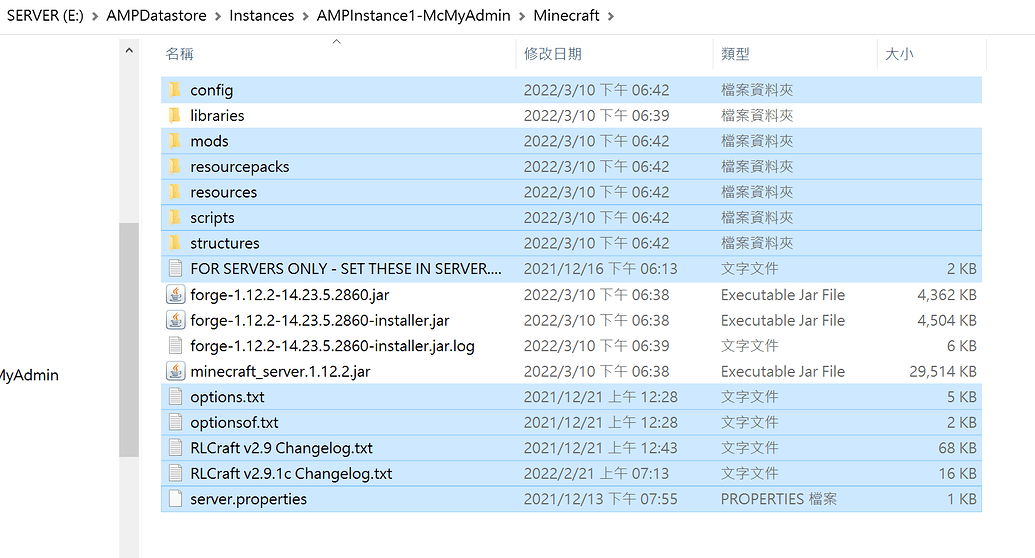1035x558 pixels.
Task: Click Minecraft in the breadcrumb path
Action: [x=566, y=15]
